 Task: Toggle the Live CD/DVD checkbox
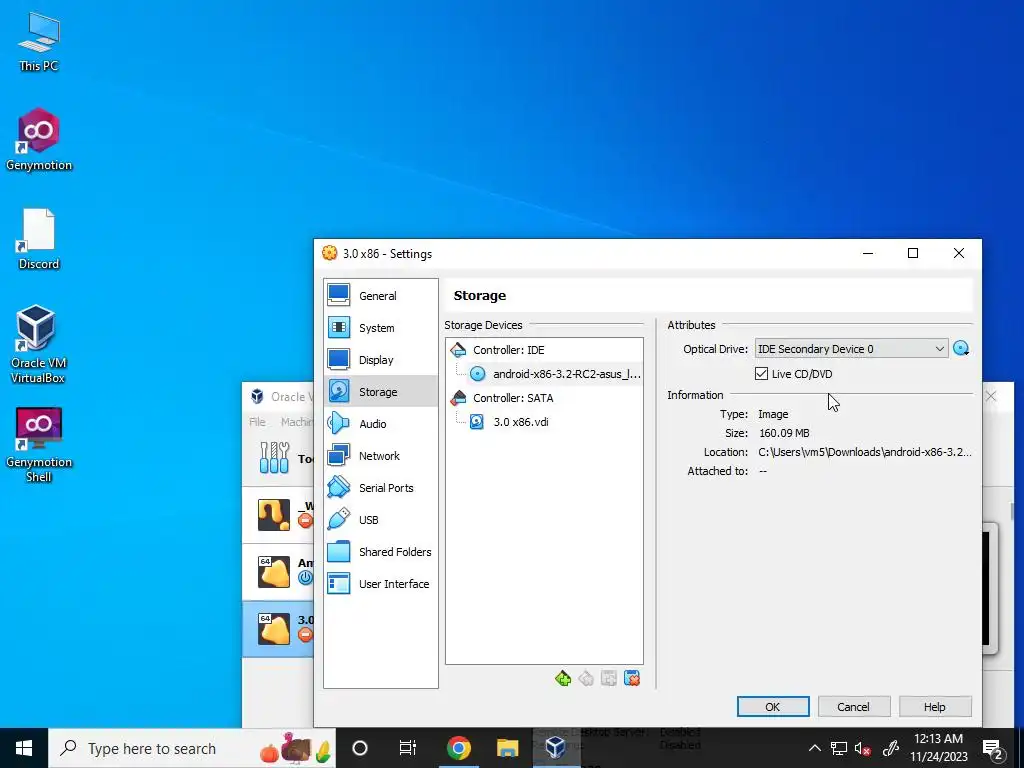click(761, 374)
